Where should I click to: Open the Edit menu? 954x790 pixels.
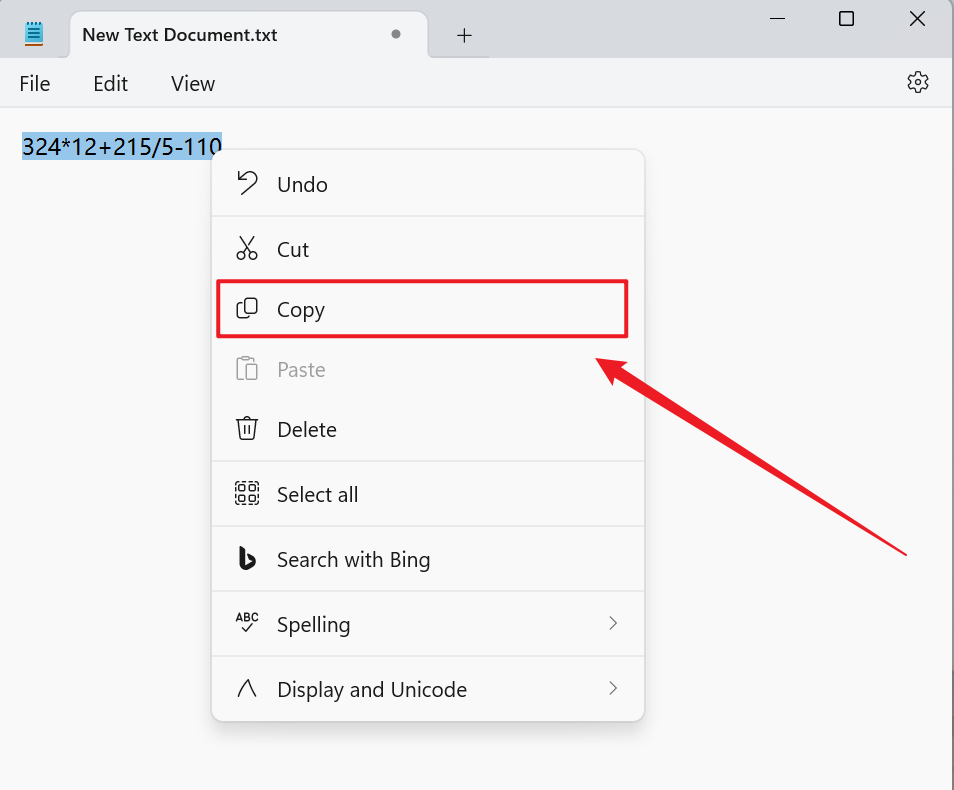pyautogui.click(x=110, y=84)
